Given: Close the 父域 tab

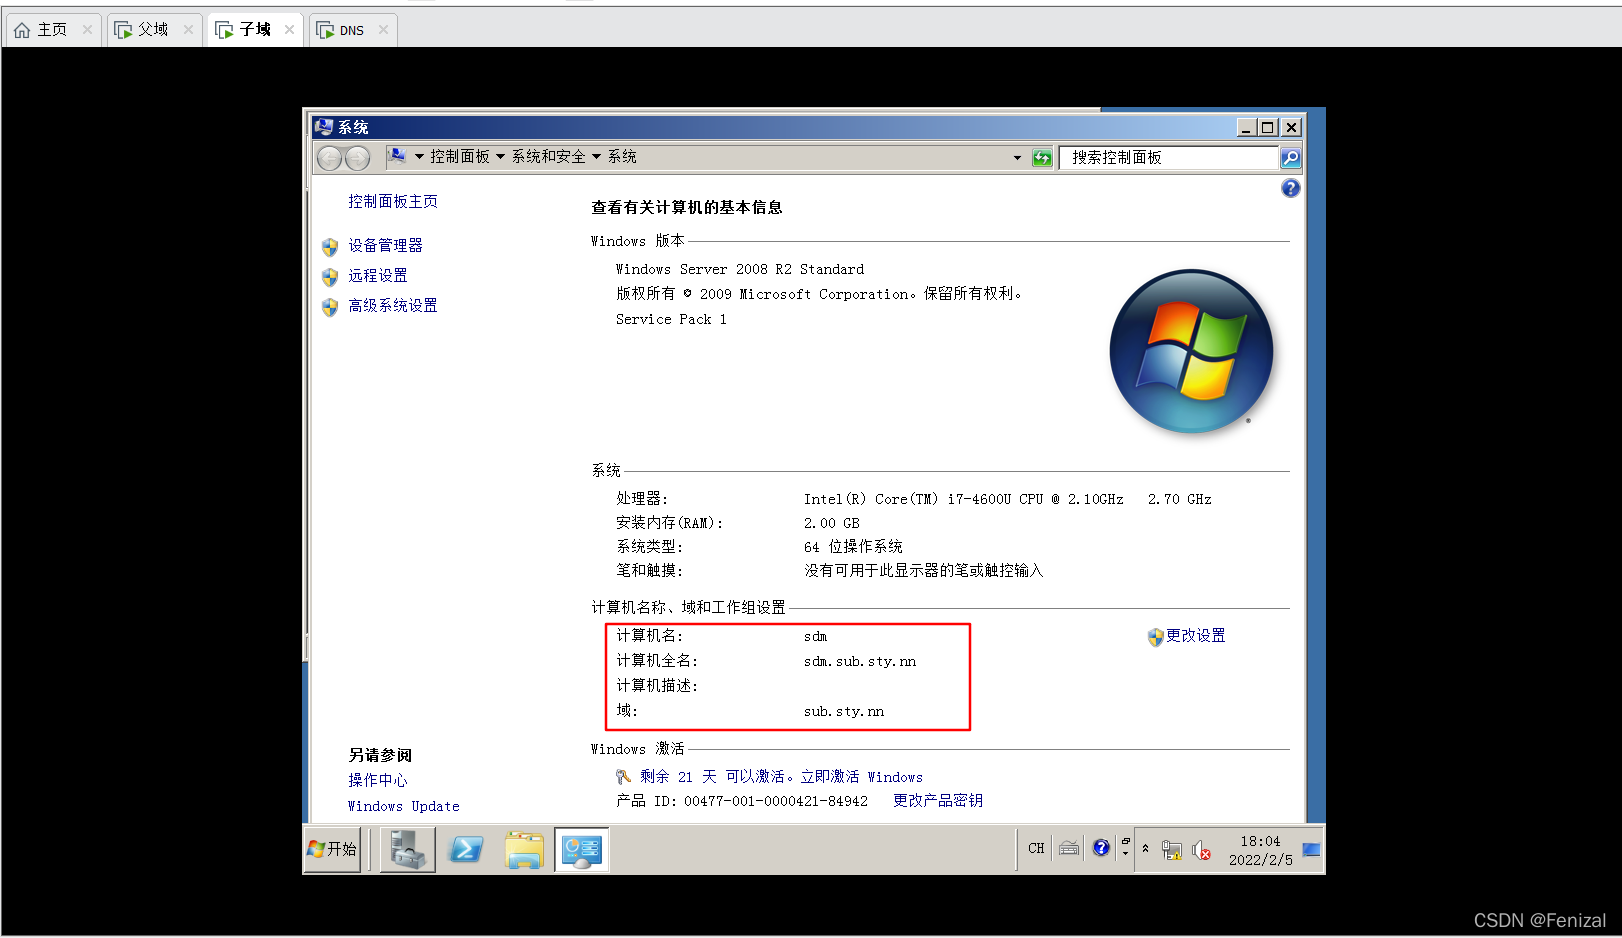Looking at the screenshot, I should click(188, 30).
